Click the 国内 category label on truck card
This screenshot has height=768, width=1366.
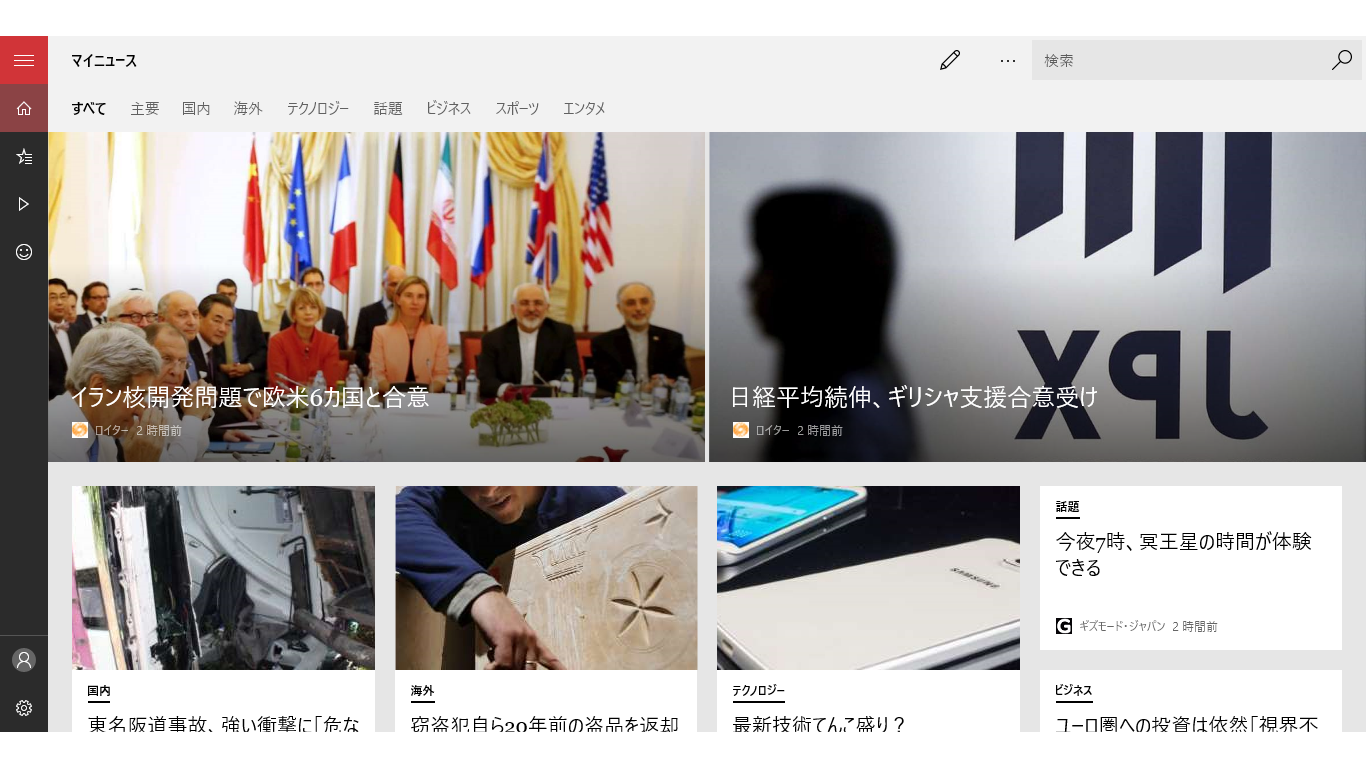[99, 691]
